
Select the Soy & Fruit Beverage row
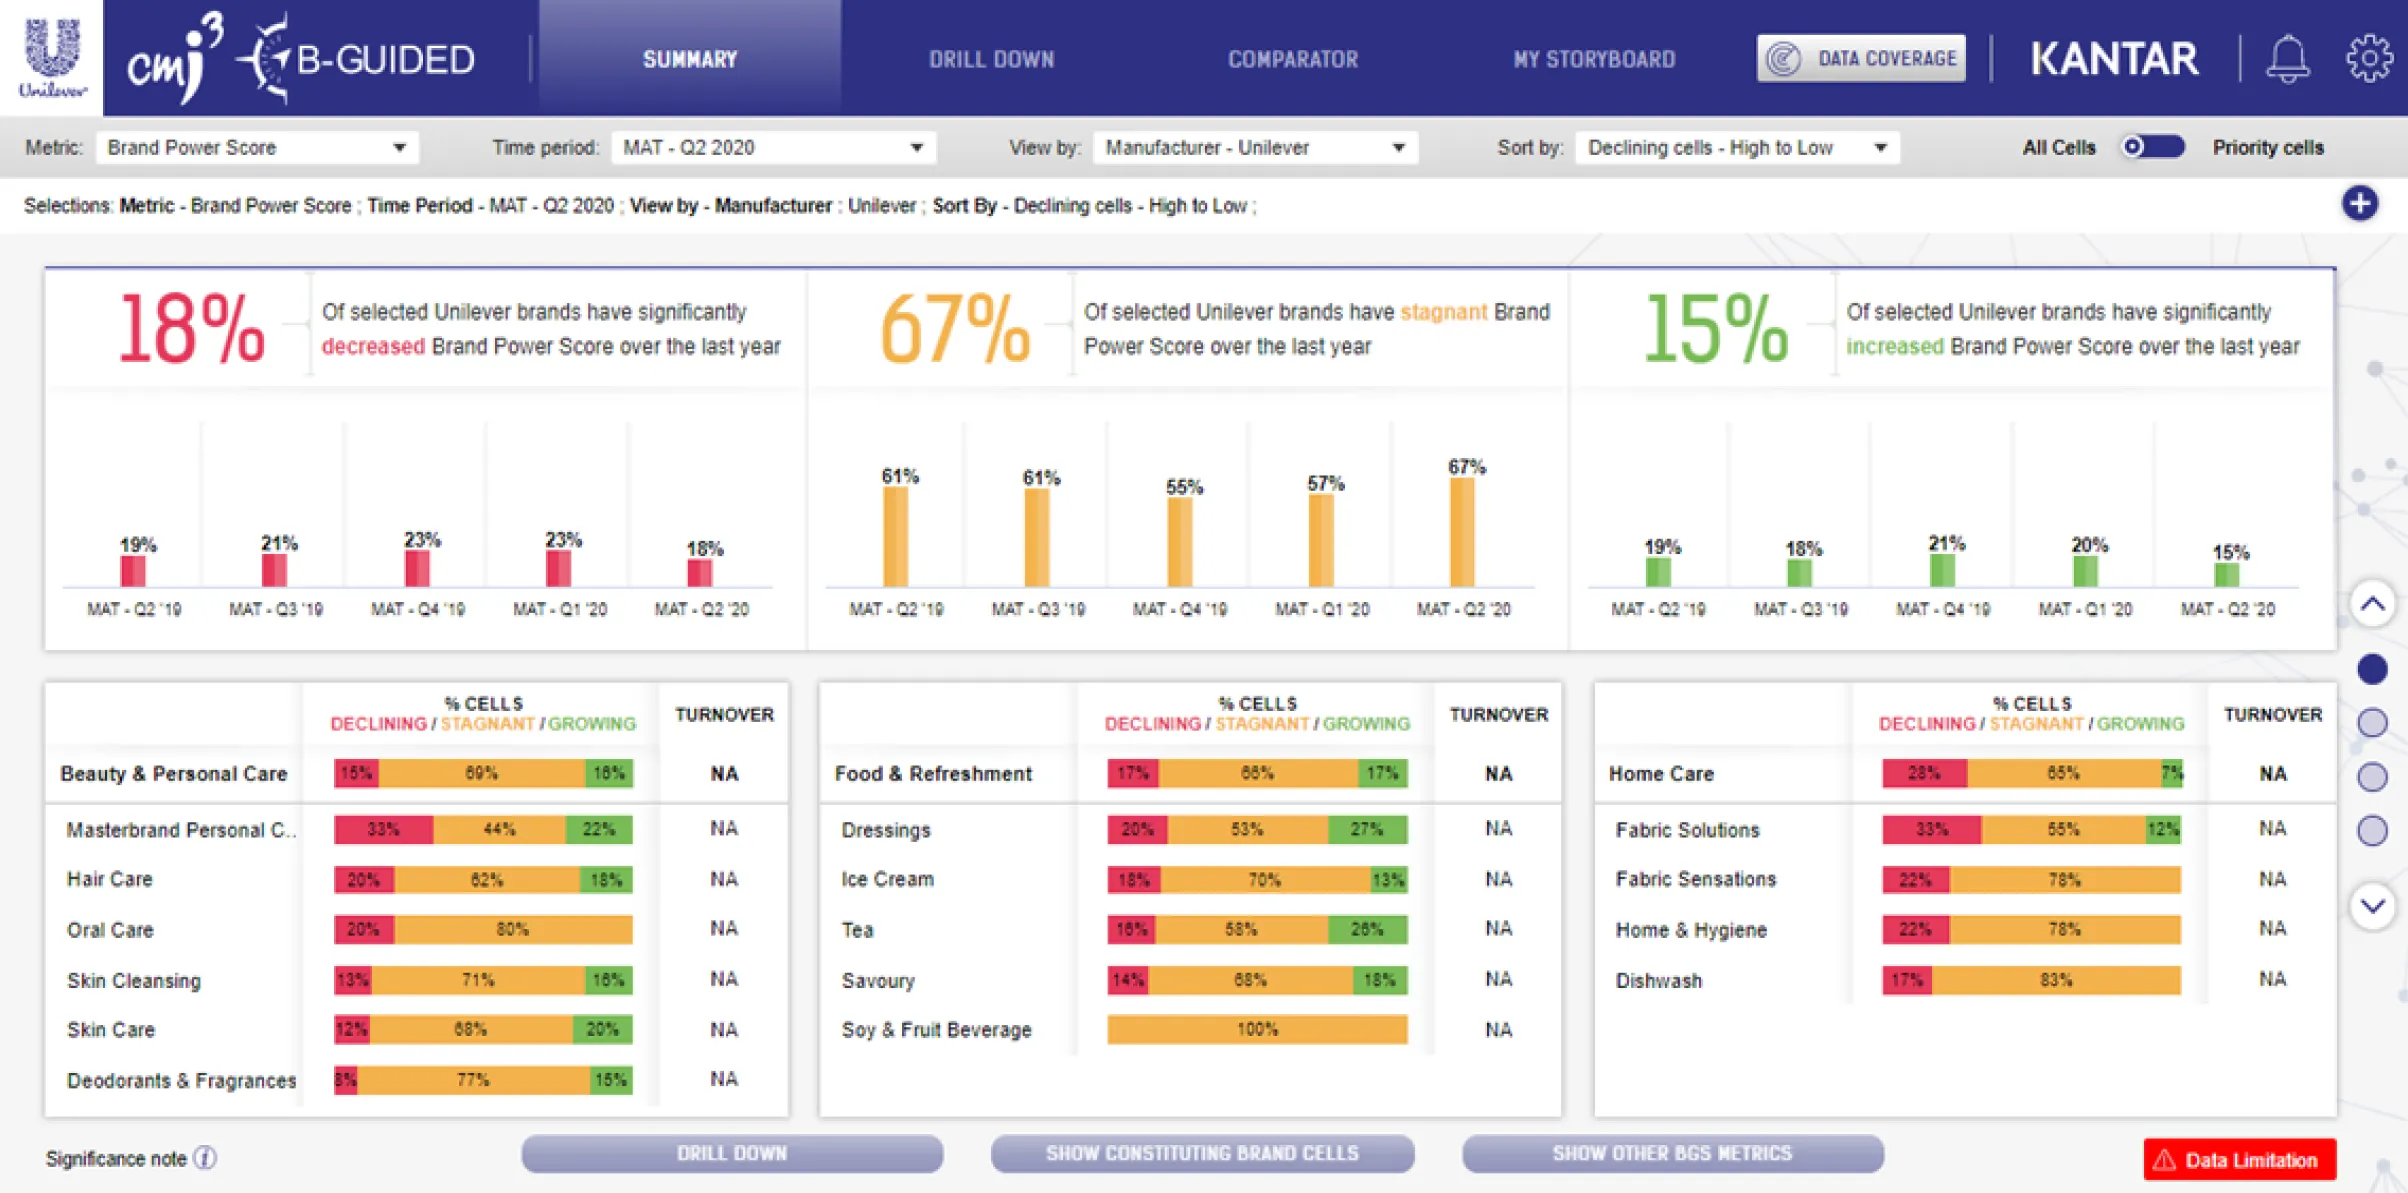1190,1030
